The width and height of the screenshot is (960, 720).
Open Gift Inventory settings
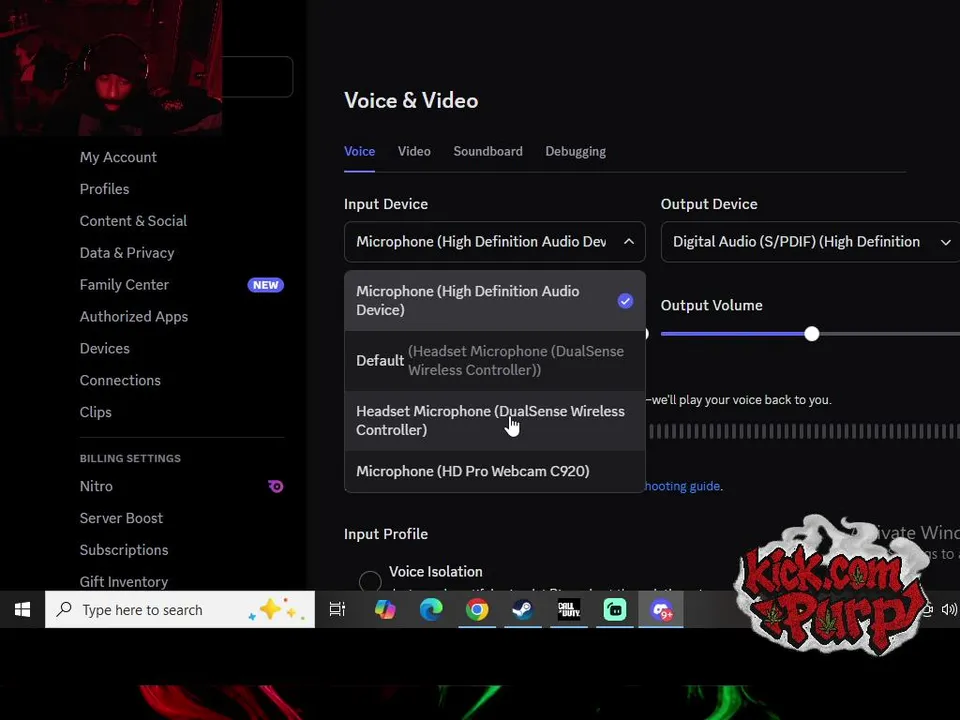(x=124, y=582)
